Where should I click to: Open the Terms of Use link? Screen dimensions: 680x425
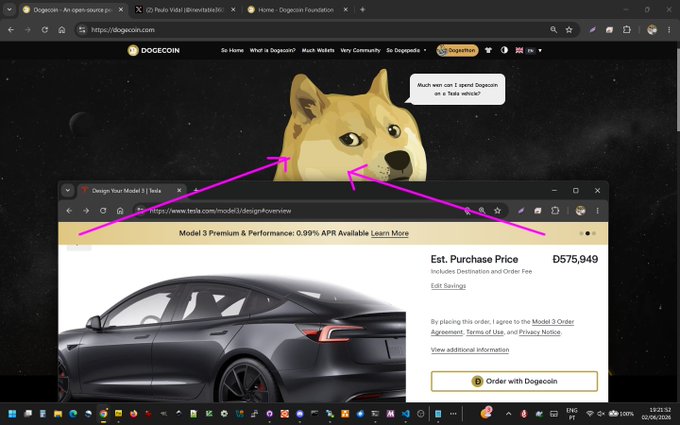[485, 332]
